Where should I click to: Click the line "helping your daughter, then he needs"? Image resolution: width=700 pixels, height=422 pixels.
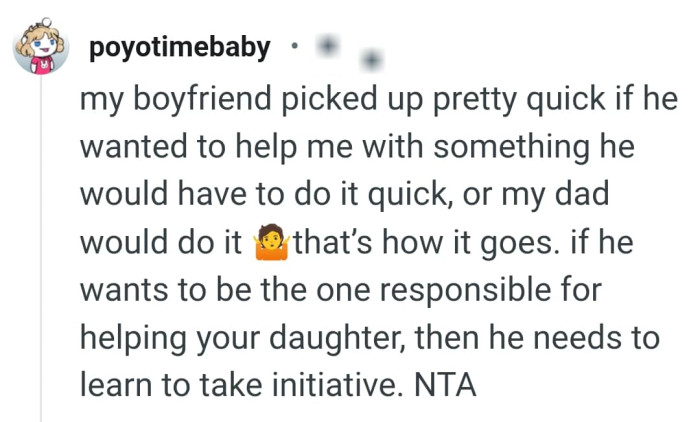point(370,337)
